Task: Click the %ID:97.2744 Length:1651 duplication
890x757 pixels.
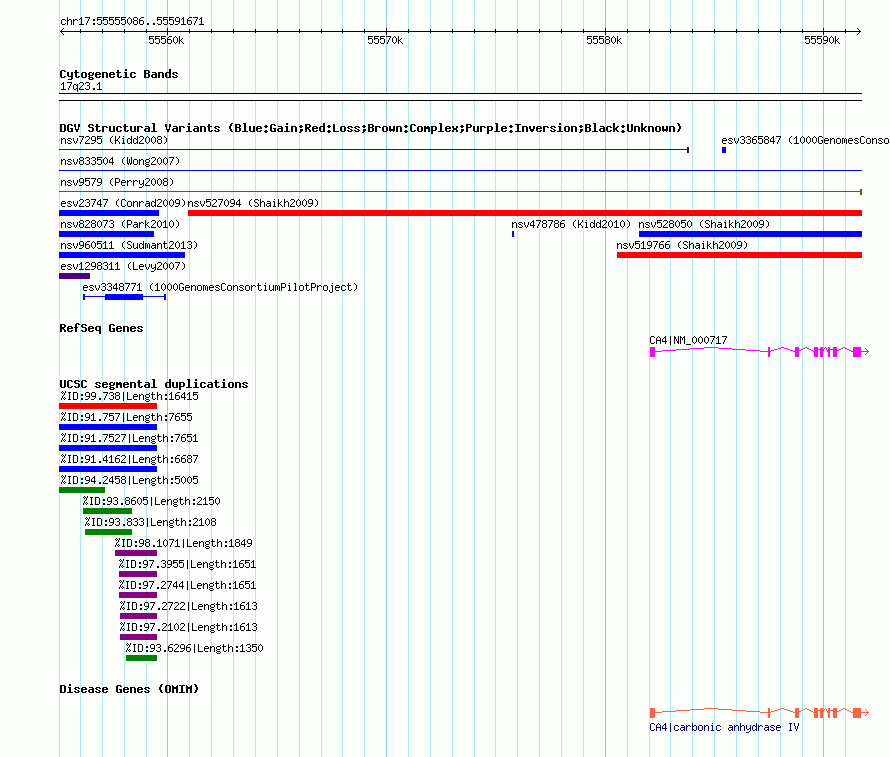Action: tap(138, 595)
